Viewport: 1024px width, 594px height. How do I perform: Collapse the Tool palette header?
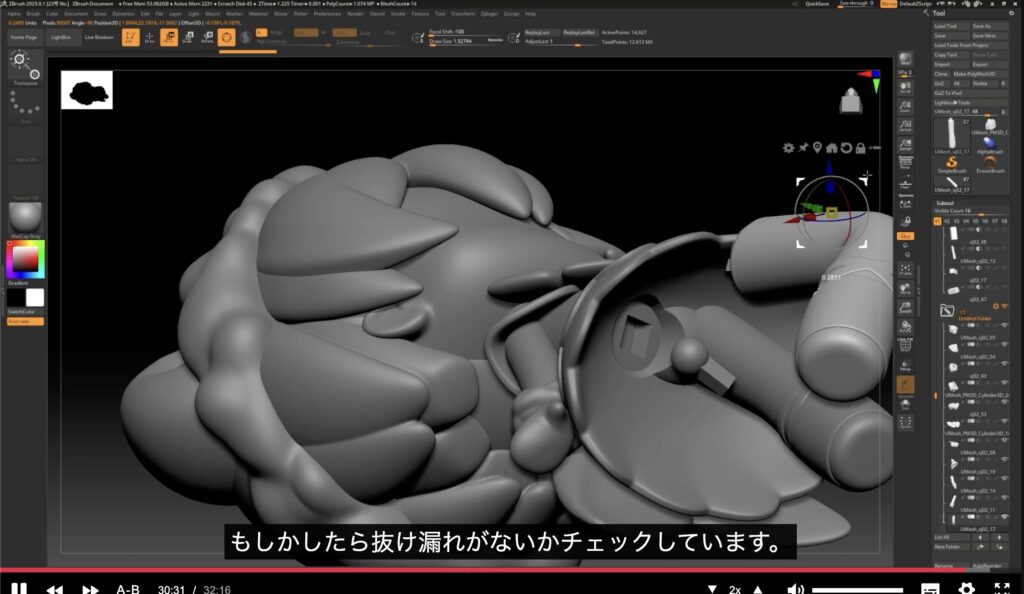click(x=938, y=13)
